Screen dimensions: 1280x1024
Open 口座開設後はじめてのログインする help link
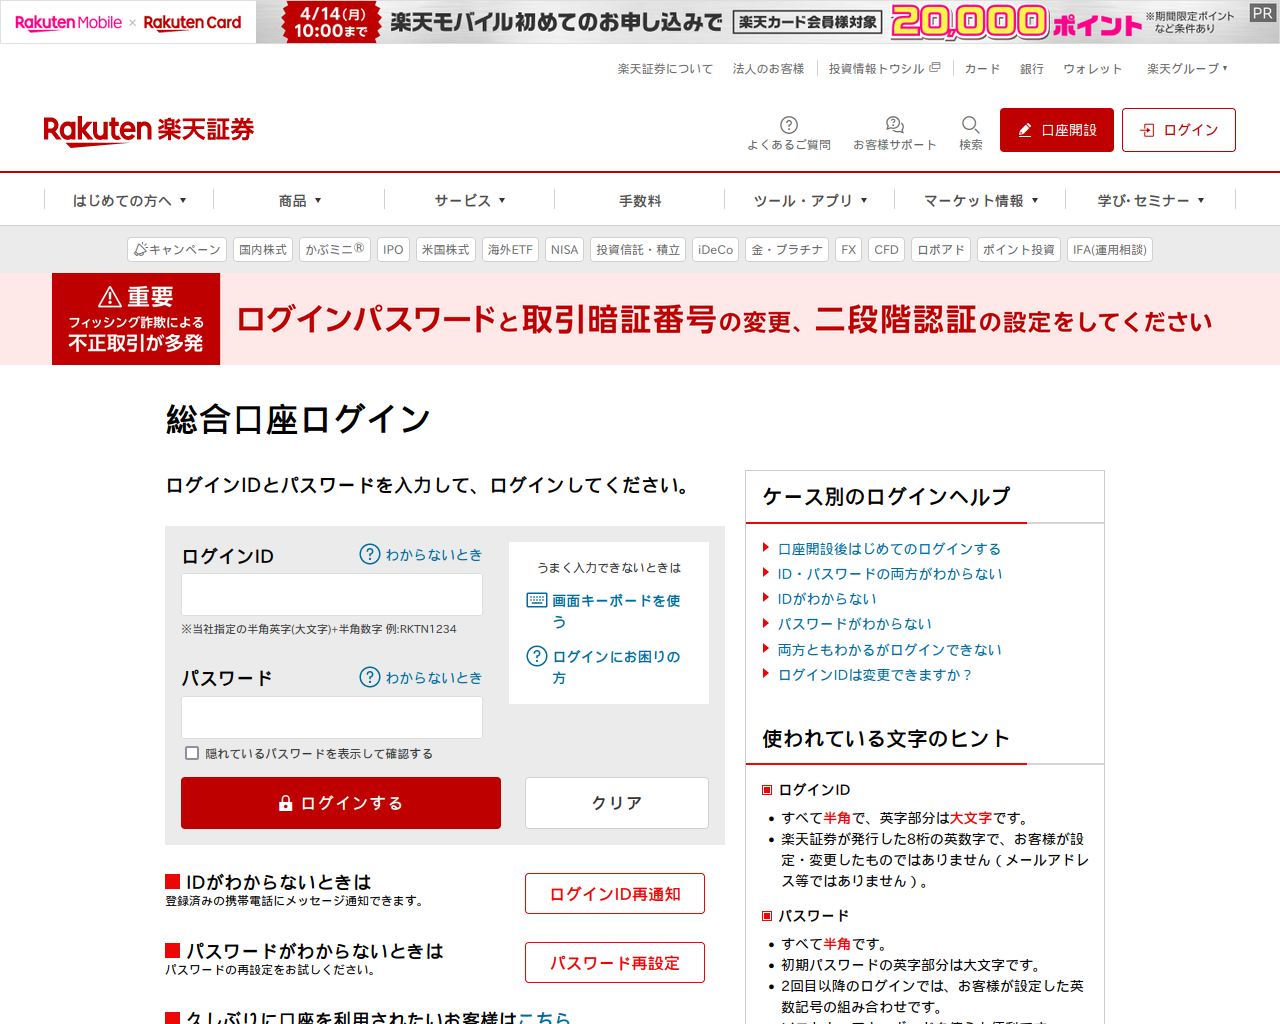pos(889,549)
